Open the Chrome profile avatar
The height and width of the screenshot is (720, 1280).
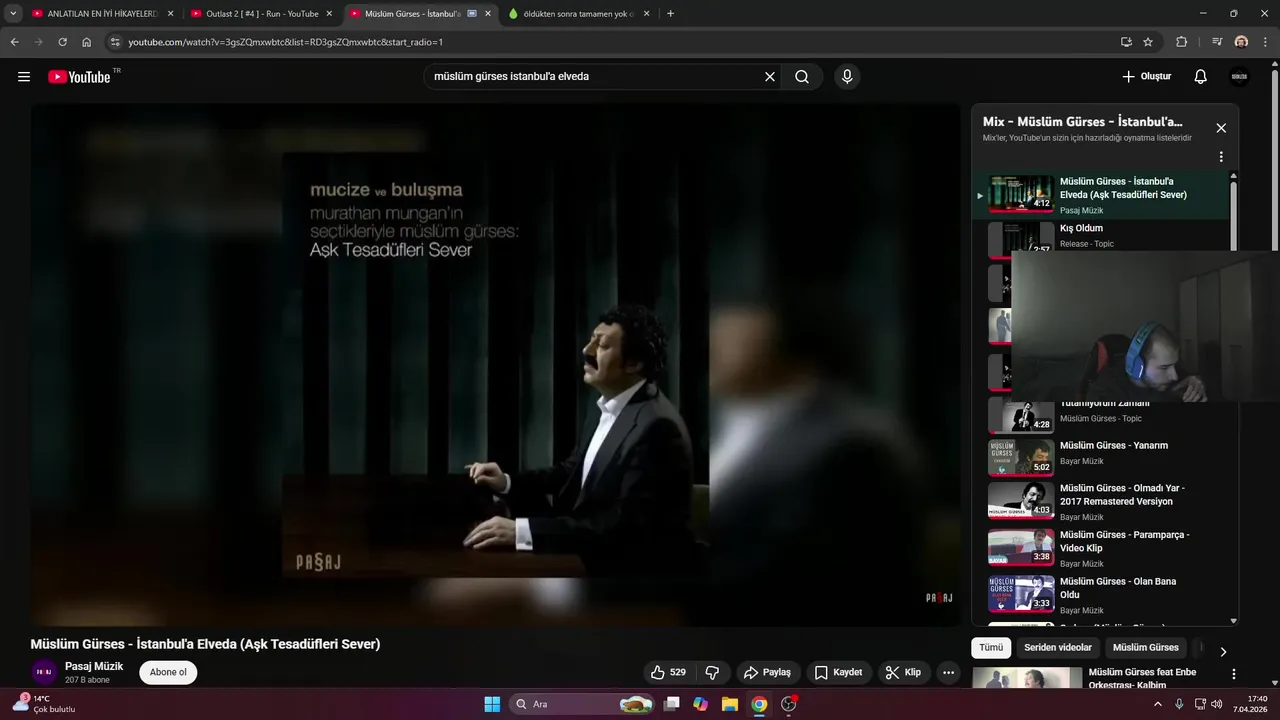click(x=1241, y=42)
